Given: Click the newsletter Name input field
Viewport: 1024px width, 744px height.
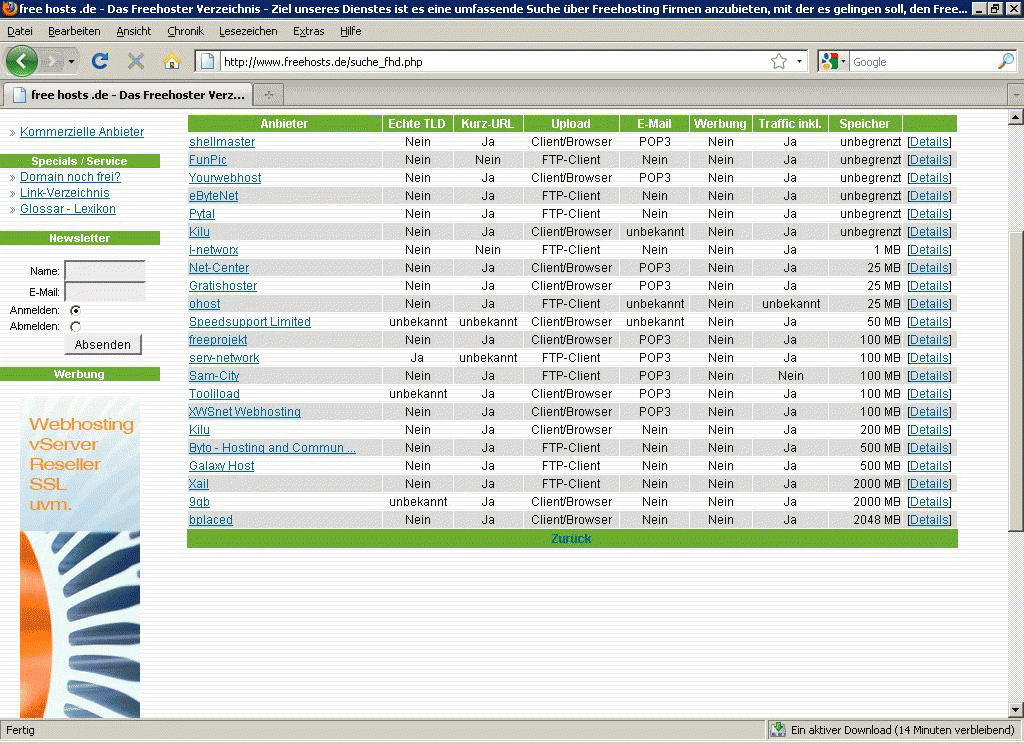Looking at the screenshot, I should click(x=105, y=270).
